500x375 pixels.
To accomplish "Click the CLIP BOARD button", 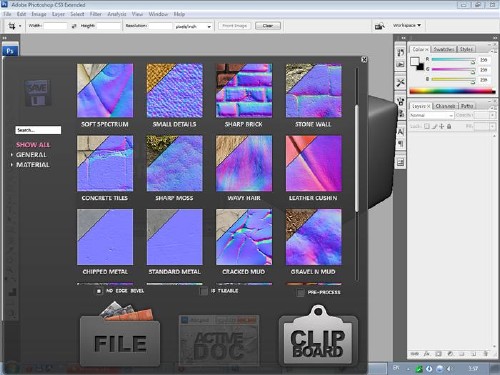I will pyautogui.click(x=318, y=337).
